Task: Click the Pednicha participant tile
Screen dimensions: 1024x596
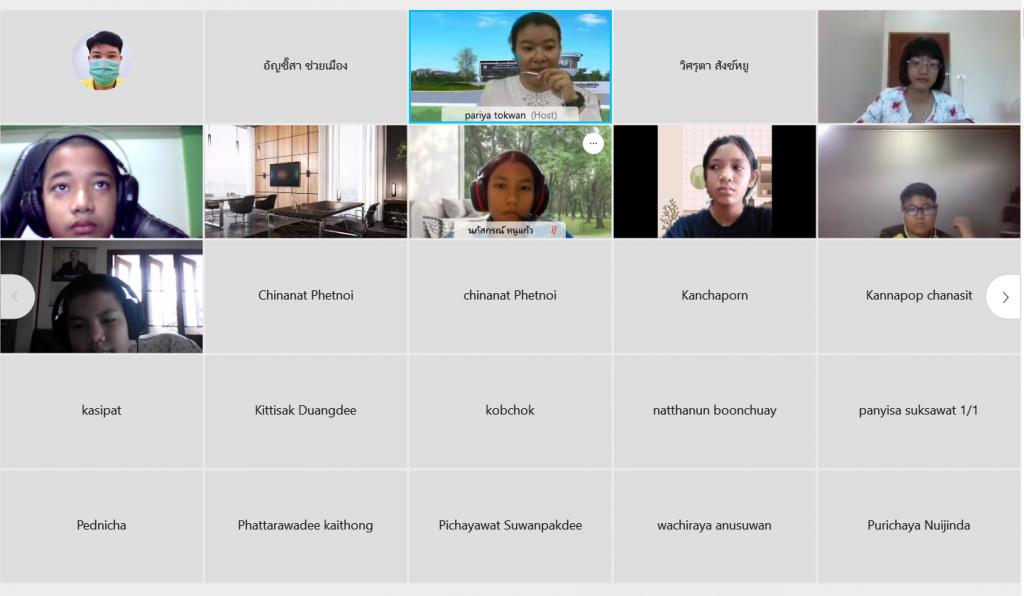Action: [101, 525]
